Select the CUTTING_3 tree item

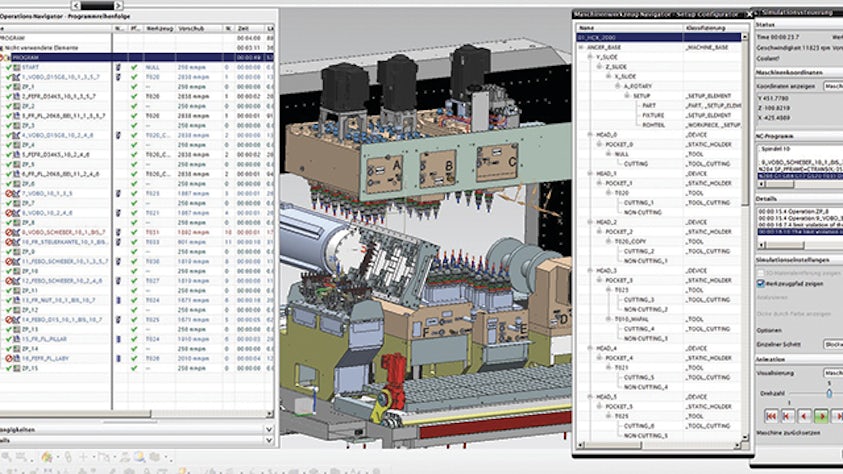[x=639, y=300]
